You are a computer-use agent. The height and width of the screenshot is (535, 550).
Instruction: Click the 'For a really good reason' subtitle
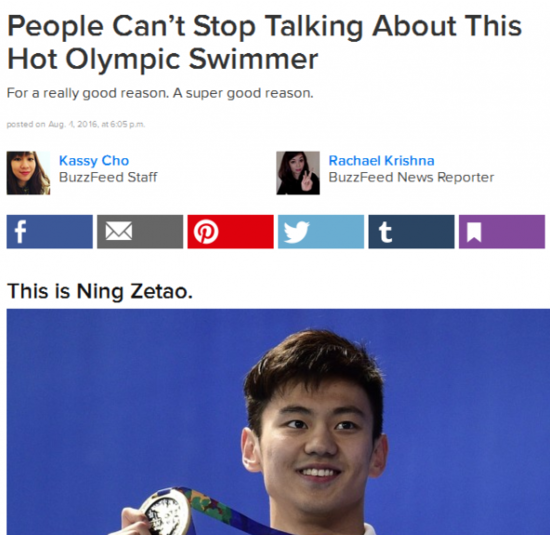coord(160,93)
